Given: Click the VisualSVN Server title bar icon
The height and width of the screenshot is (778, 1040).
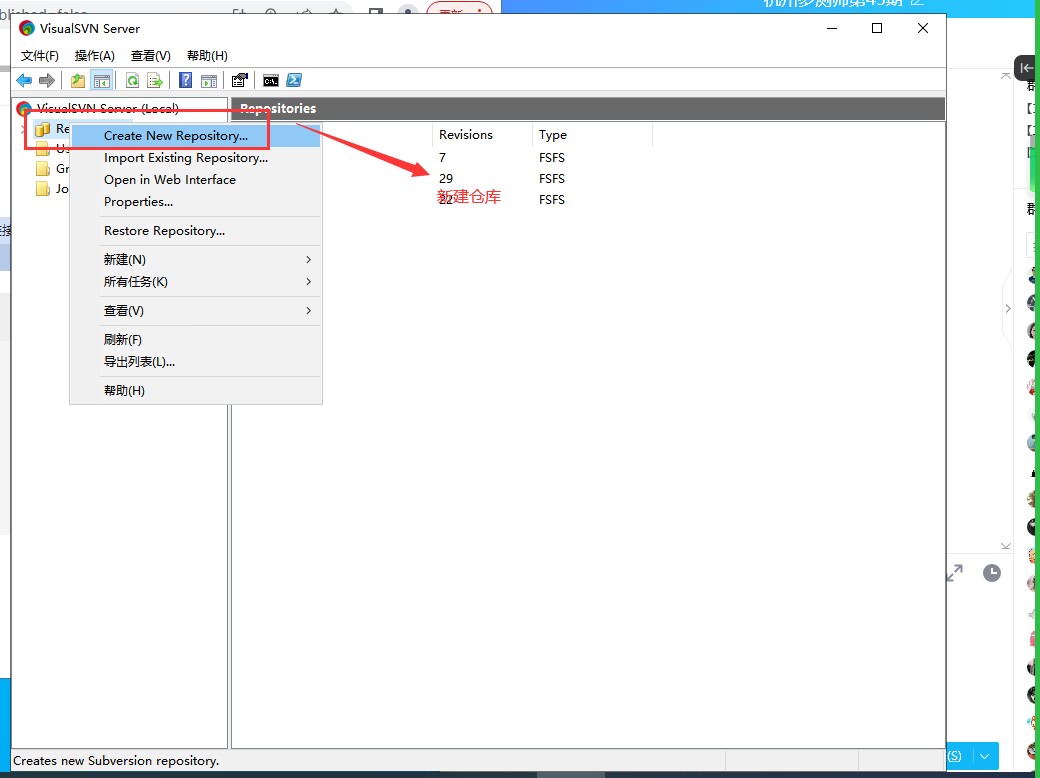Looking at the screenshot, I should point(27,29).
